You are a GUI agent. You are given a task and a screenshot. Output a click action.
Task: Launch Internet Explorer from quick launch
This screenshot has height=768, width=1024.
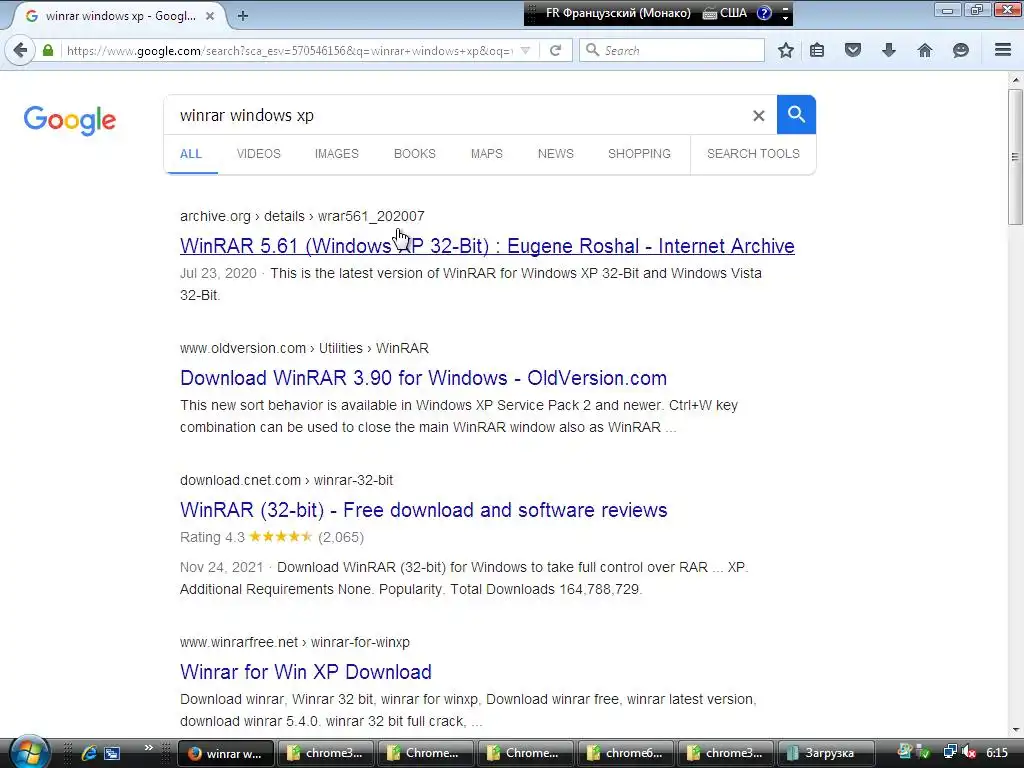(x=88, y=753)
